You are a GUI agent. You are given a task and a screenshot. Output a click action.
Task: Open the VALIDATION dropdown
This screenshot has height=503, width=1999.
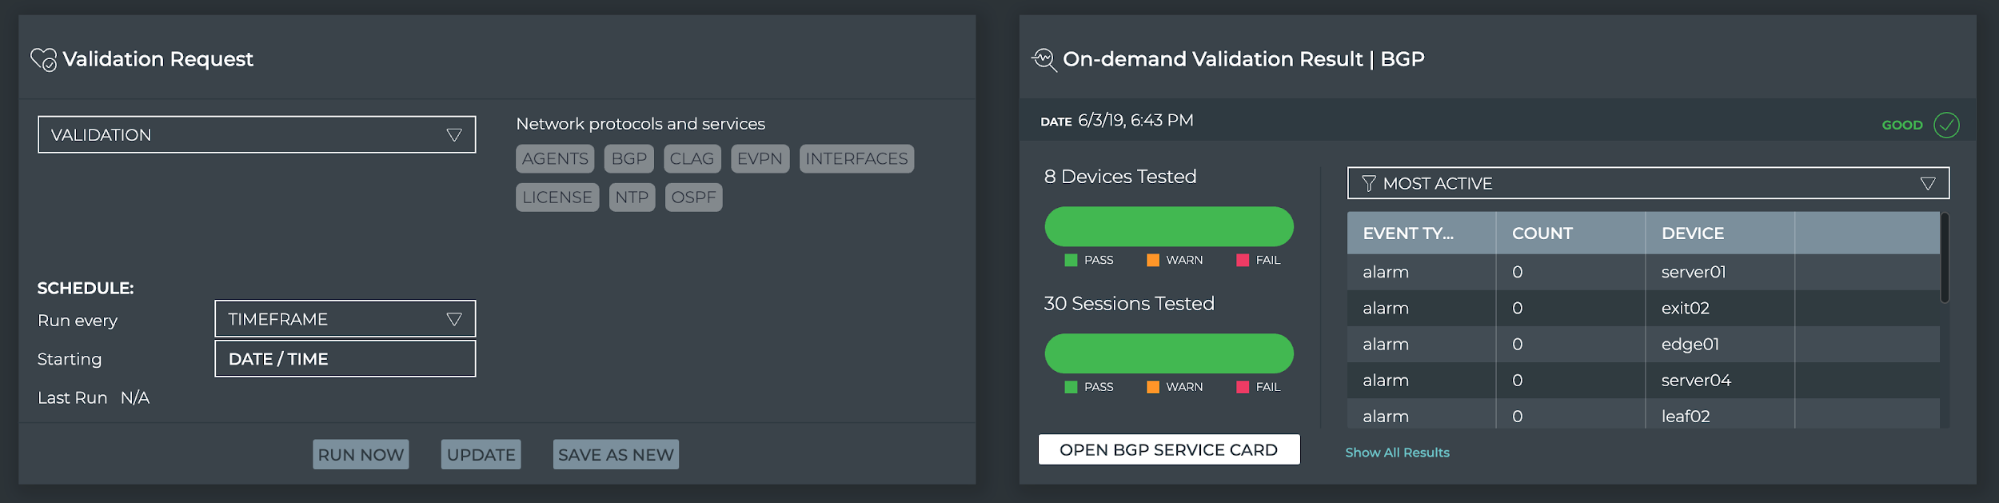tap(256, 135)
